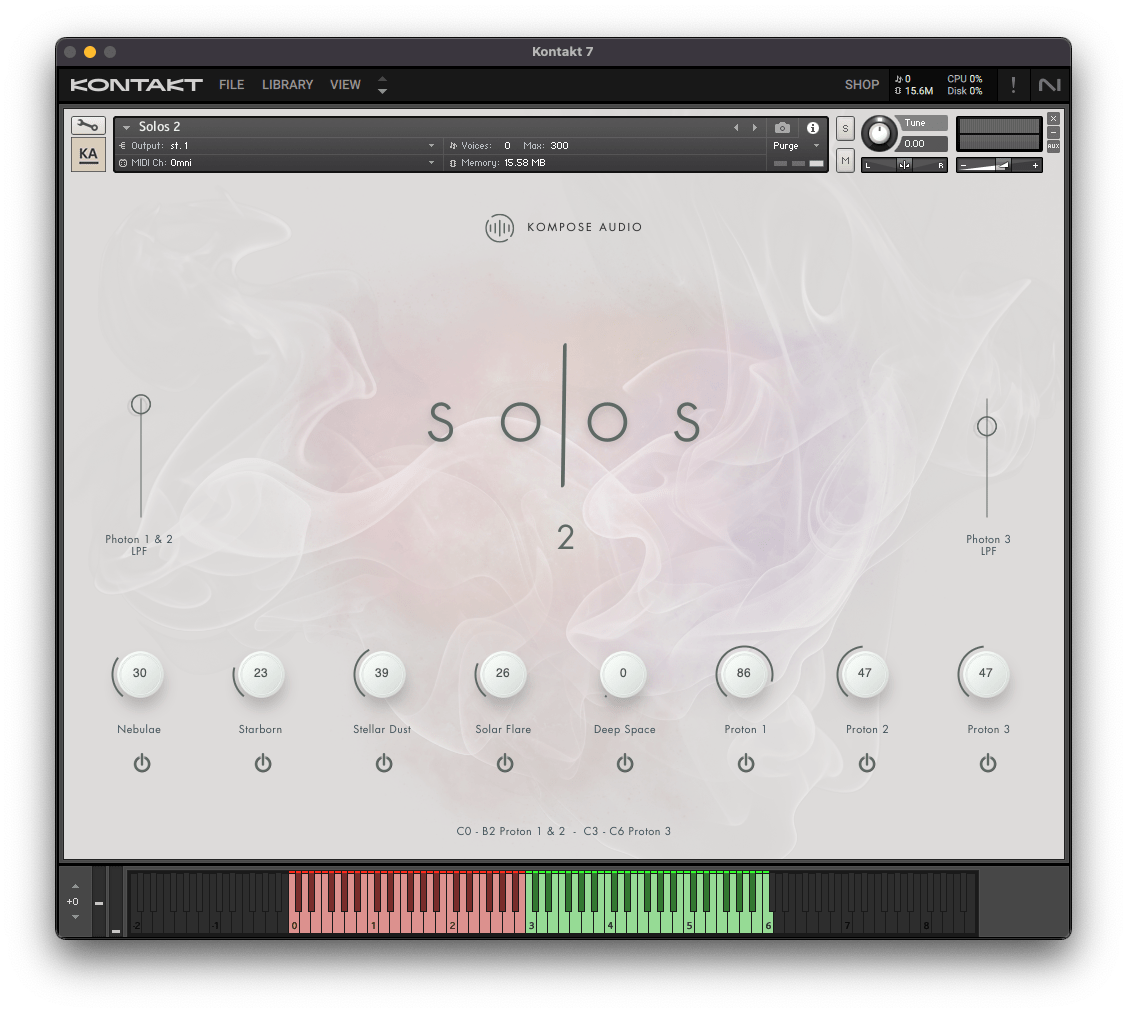
Task: Click the SHOP button
Action: (x=861, y=85)
